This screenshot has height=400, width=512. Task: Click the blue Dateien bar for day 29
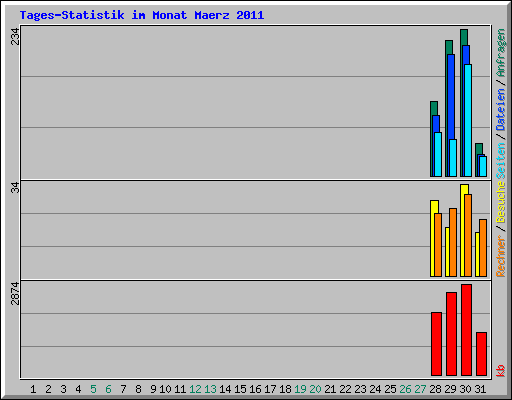click(x=451, y=97)
